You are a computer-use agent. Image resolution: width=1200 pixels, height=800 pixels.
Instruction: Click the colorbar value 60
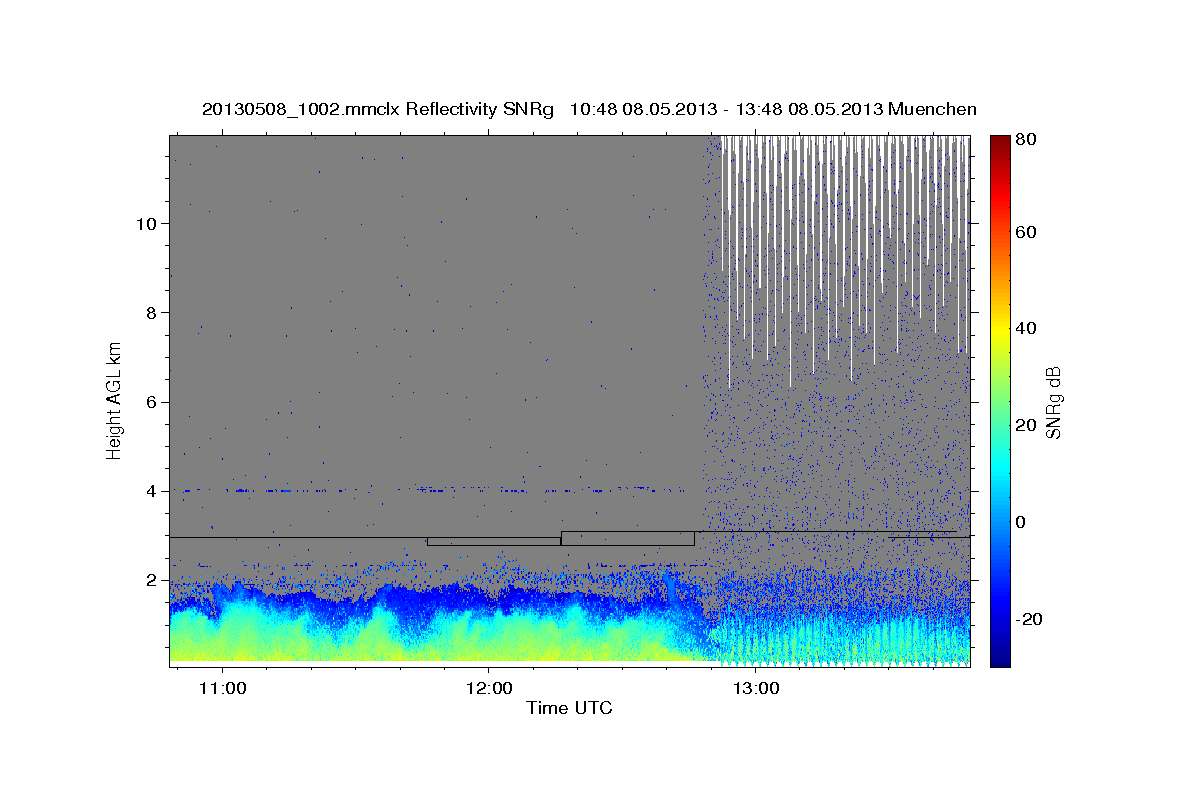tap(1025, 232)
